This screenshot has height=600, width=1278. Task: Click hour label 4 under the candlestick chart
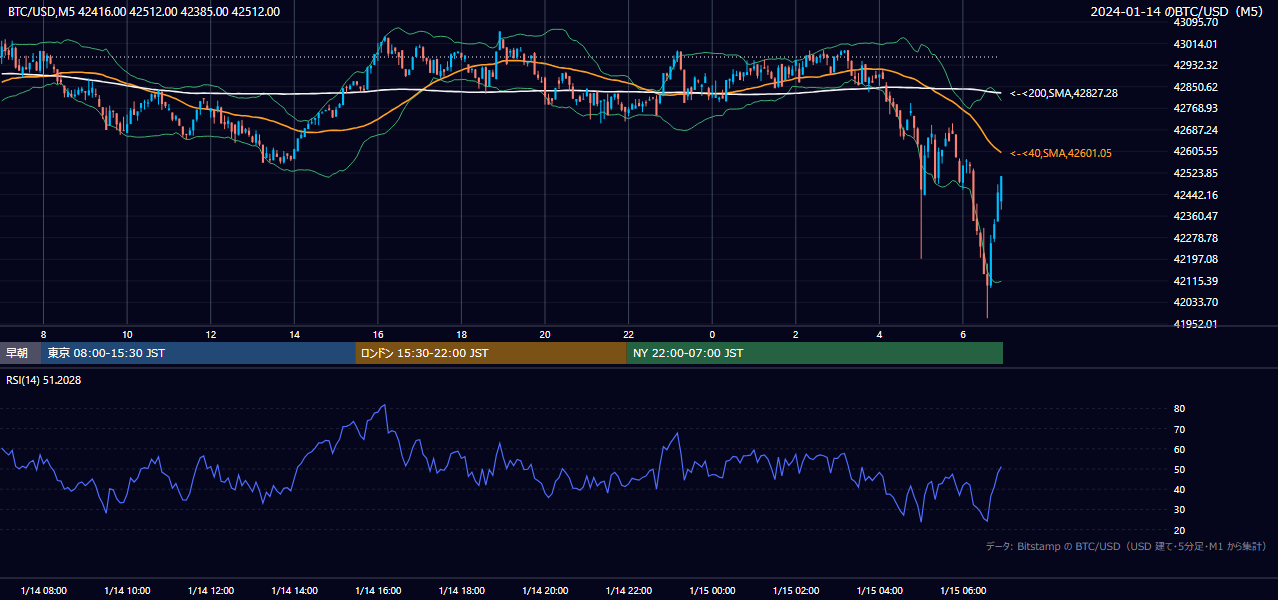tap(879, 334)
